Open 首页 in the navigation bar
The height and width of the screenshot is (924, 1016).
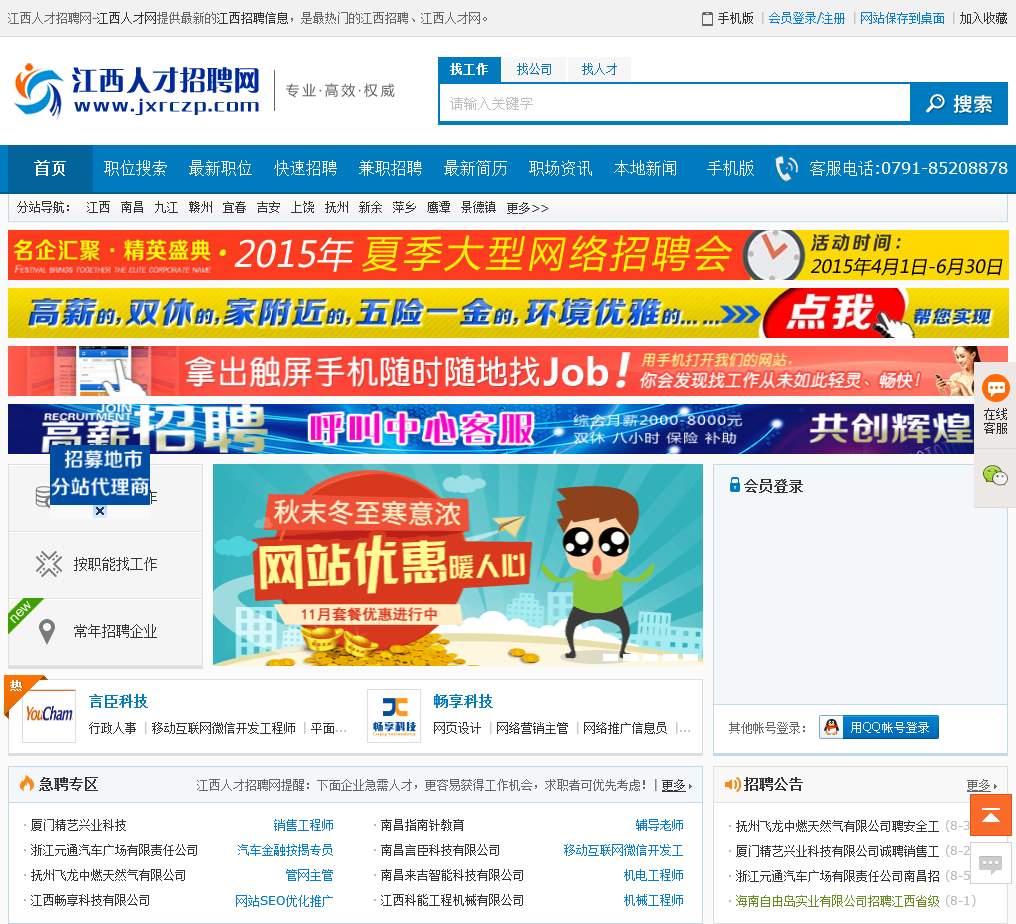(50, 168)
